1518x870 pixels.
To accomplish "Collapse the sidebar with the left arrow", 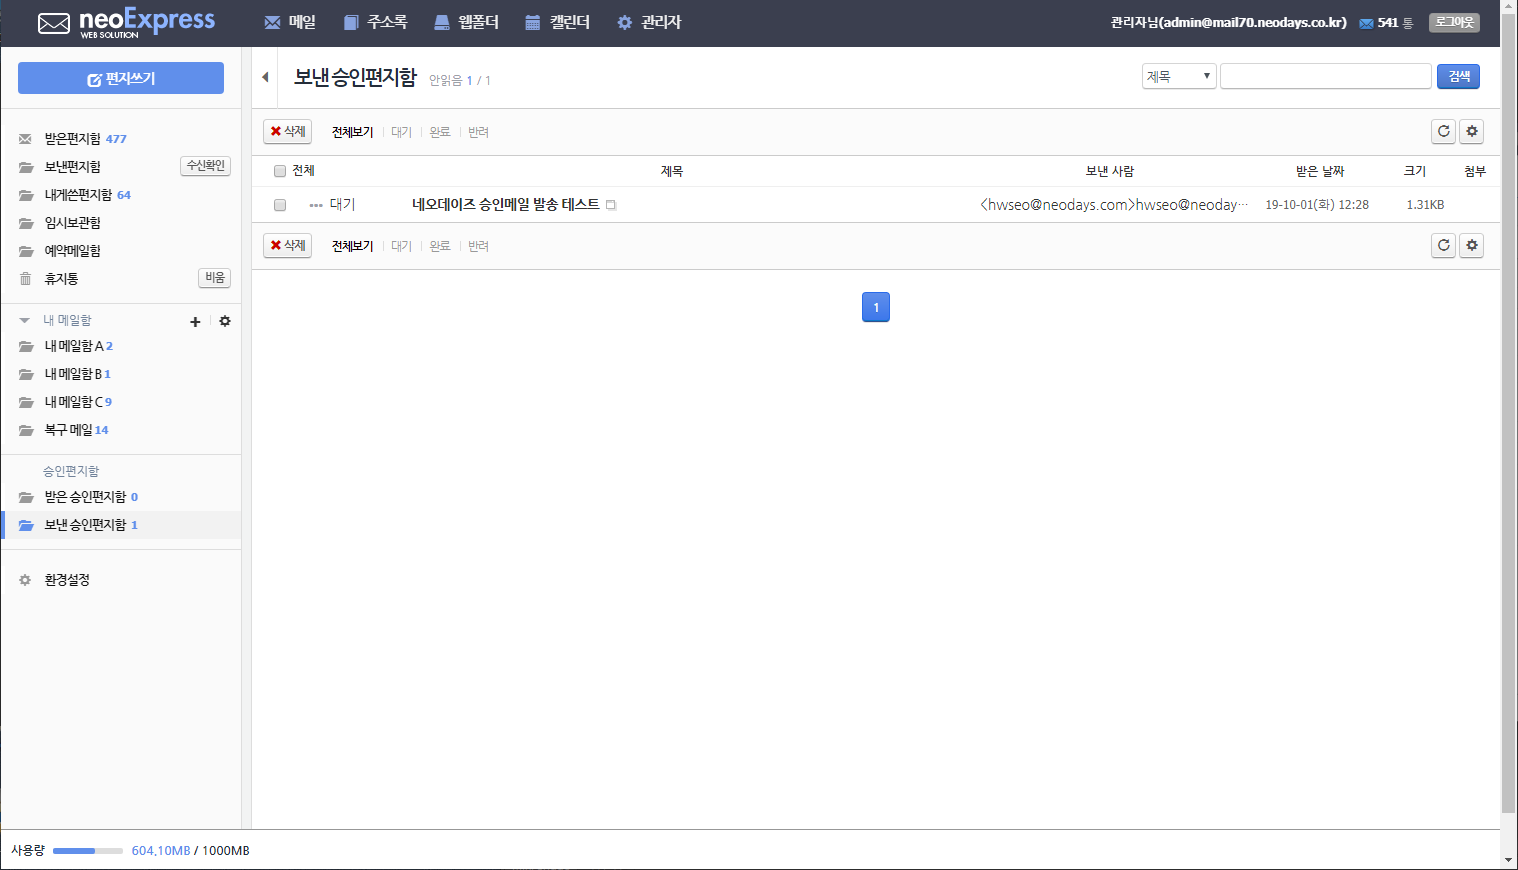I will click(x=265, y=77).
